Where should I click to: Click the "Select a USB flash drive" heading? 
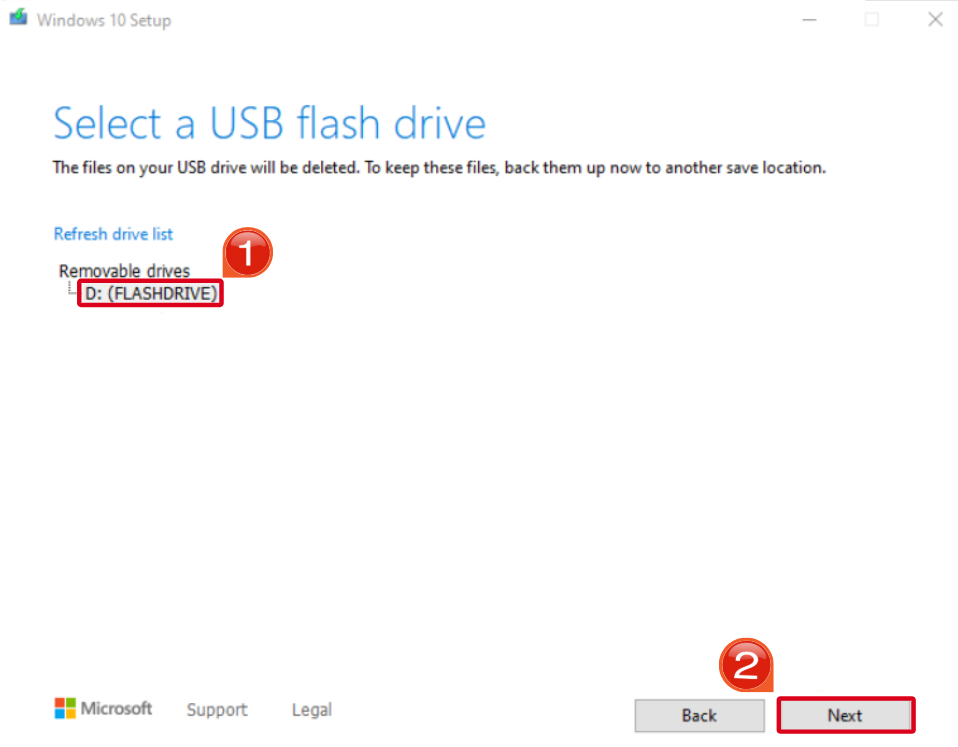[269, 124]
